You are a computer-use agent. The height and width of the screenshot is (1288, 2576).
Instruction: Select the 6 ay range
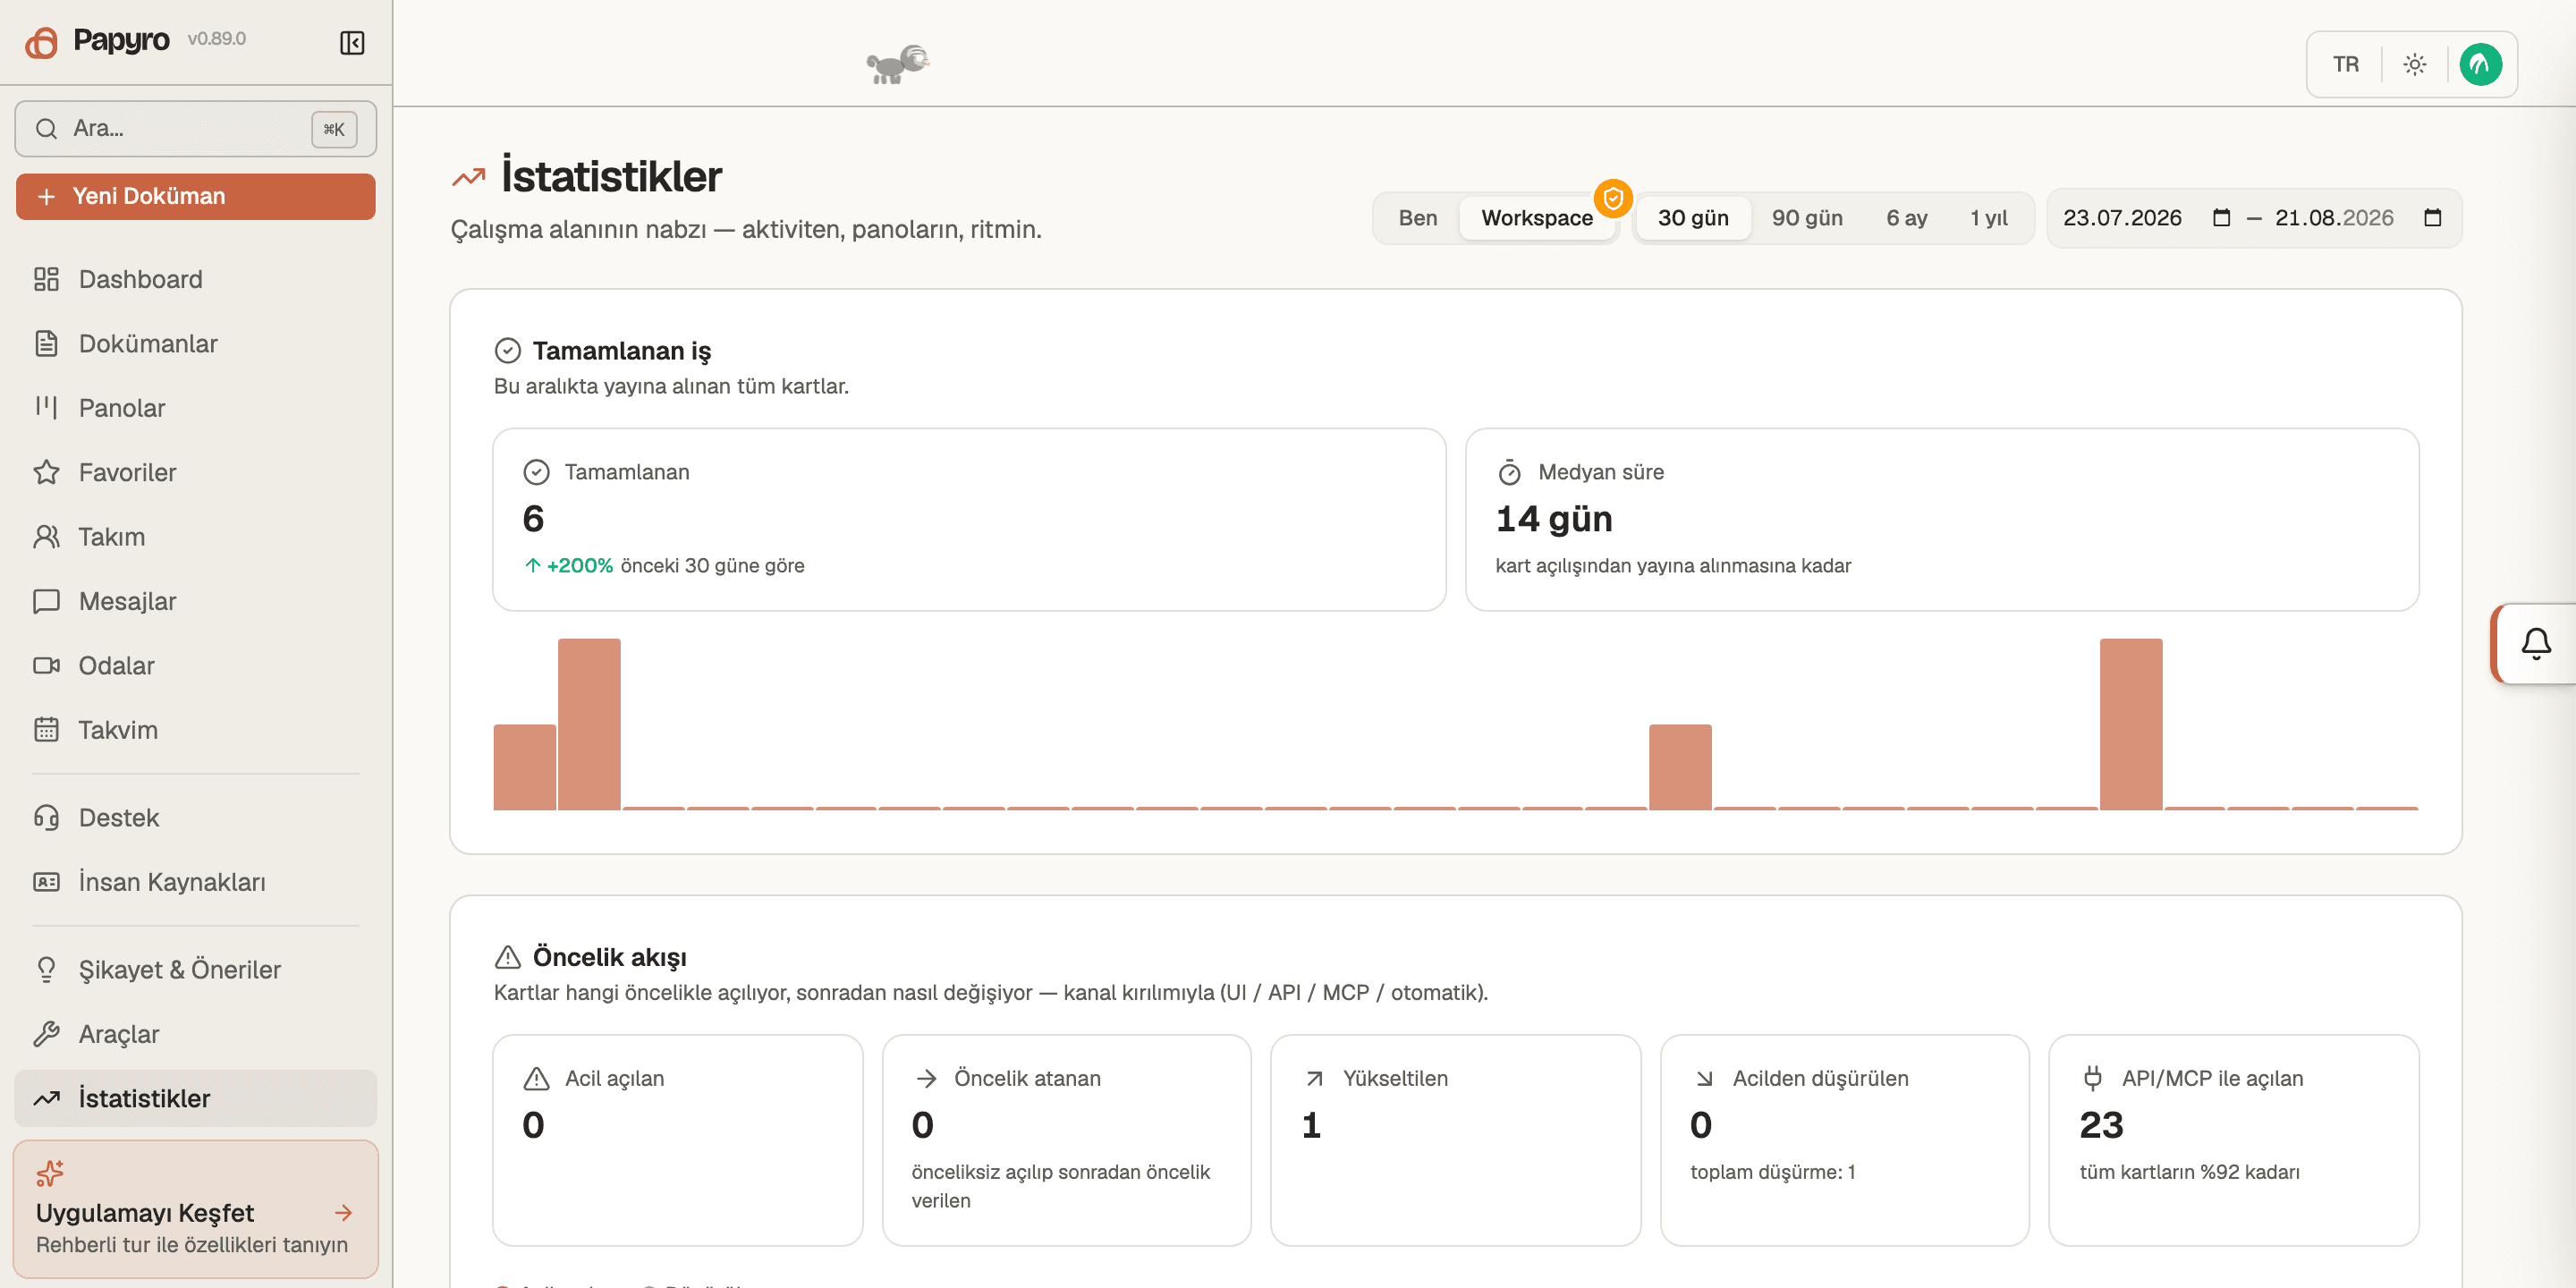(x=1906, y=218)
